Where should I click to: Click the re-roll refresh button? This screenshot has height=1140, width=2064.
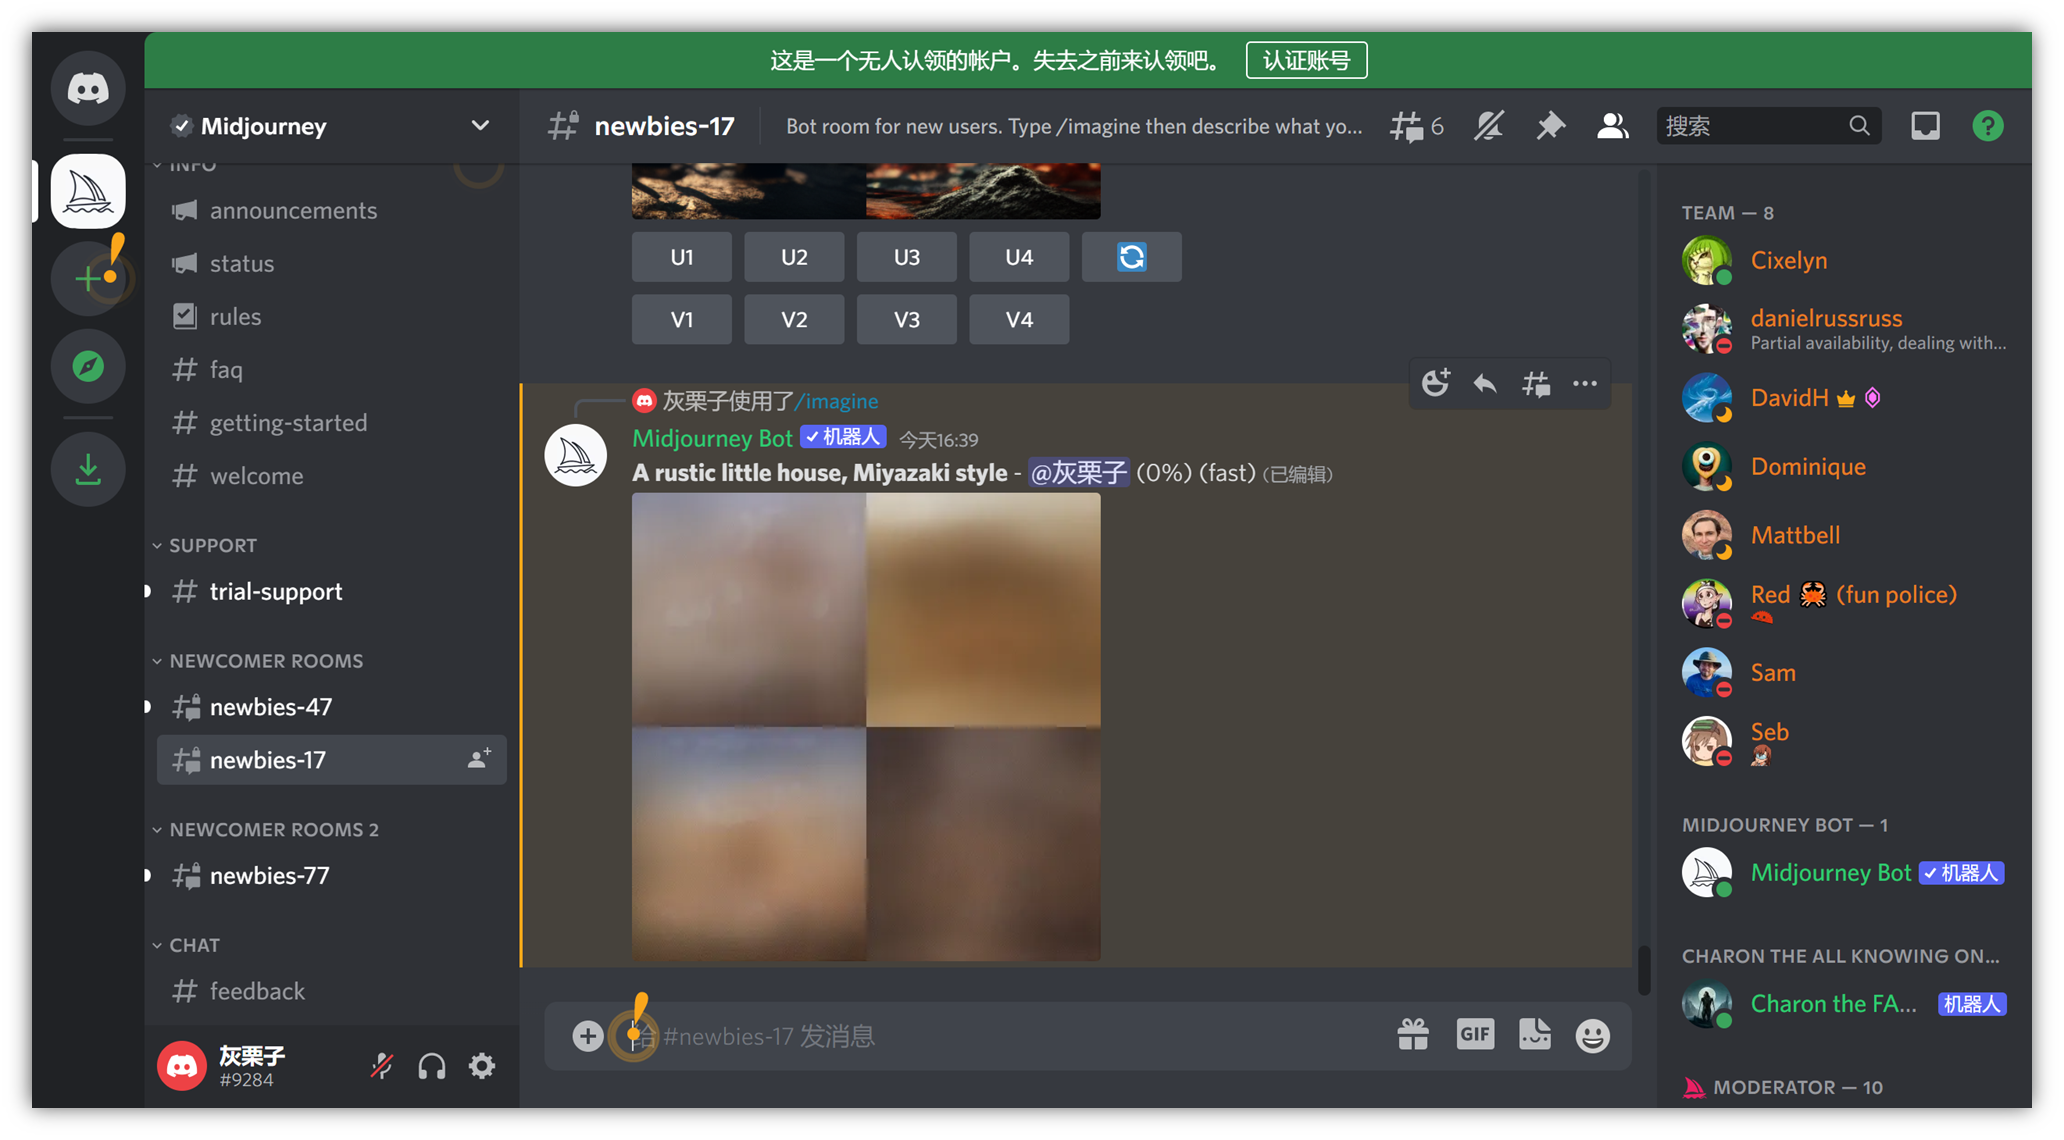(x=1131, y=257)
